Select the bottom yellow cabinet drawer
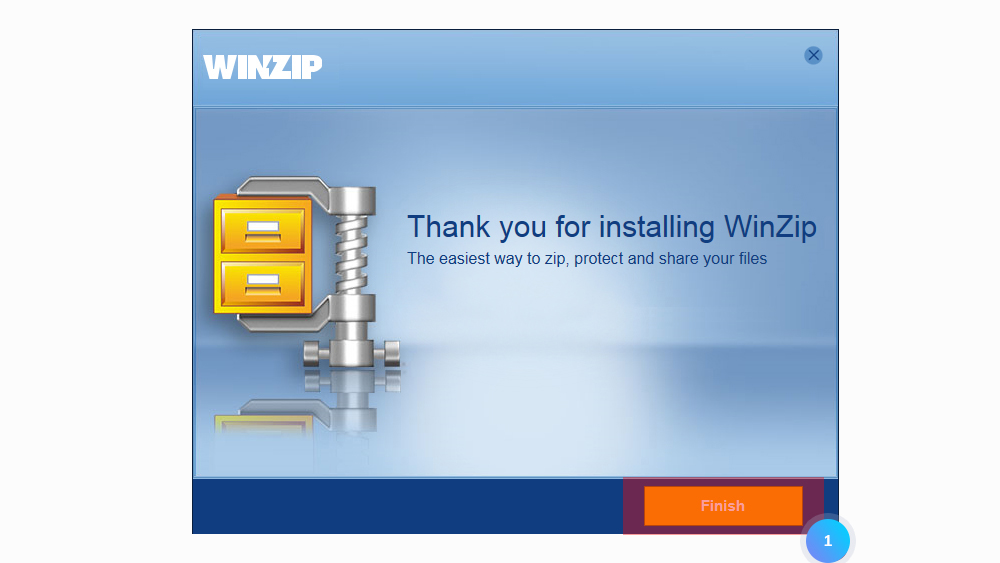 (263, 284)
